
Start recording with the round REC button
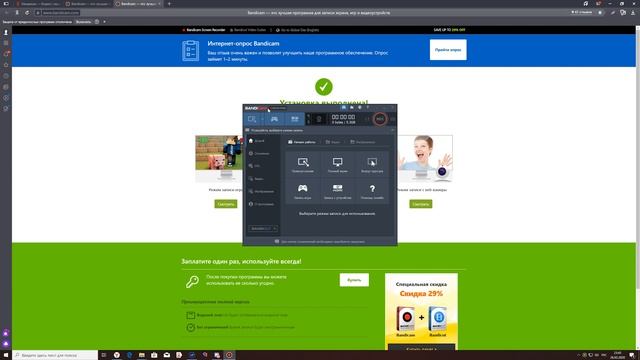[380, 119]
